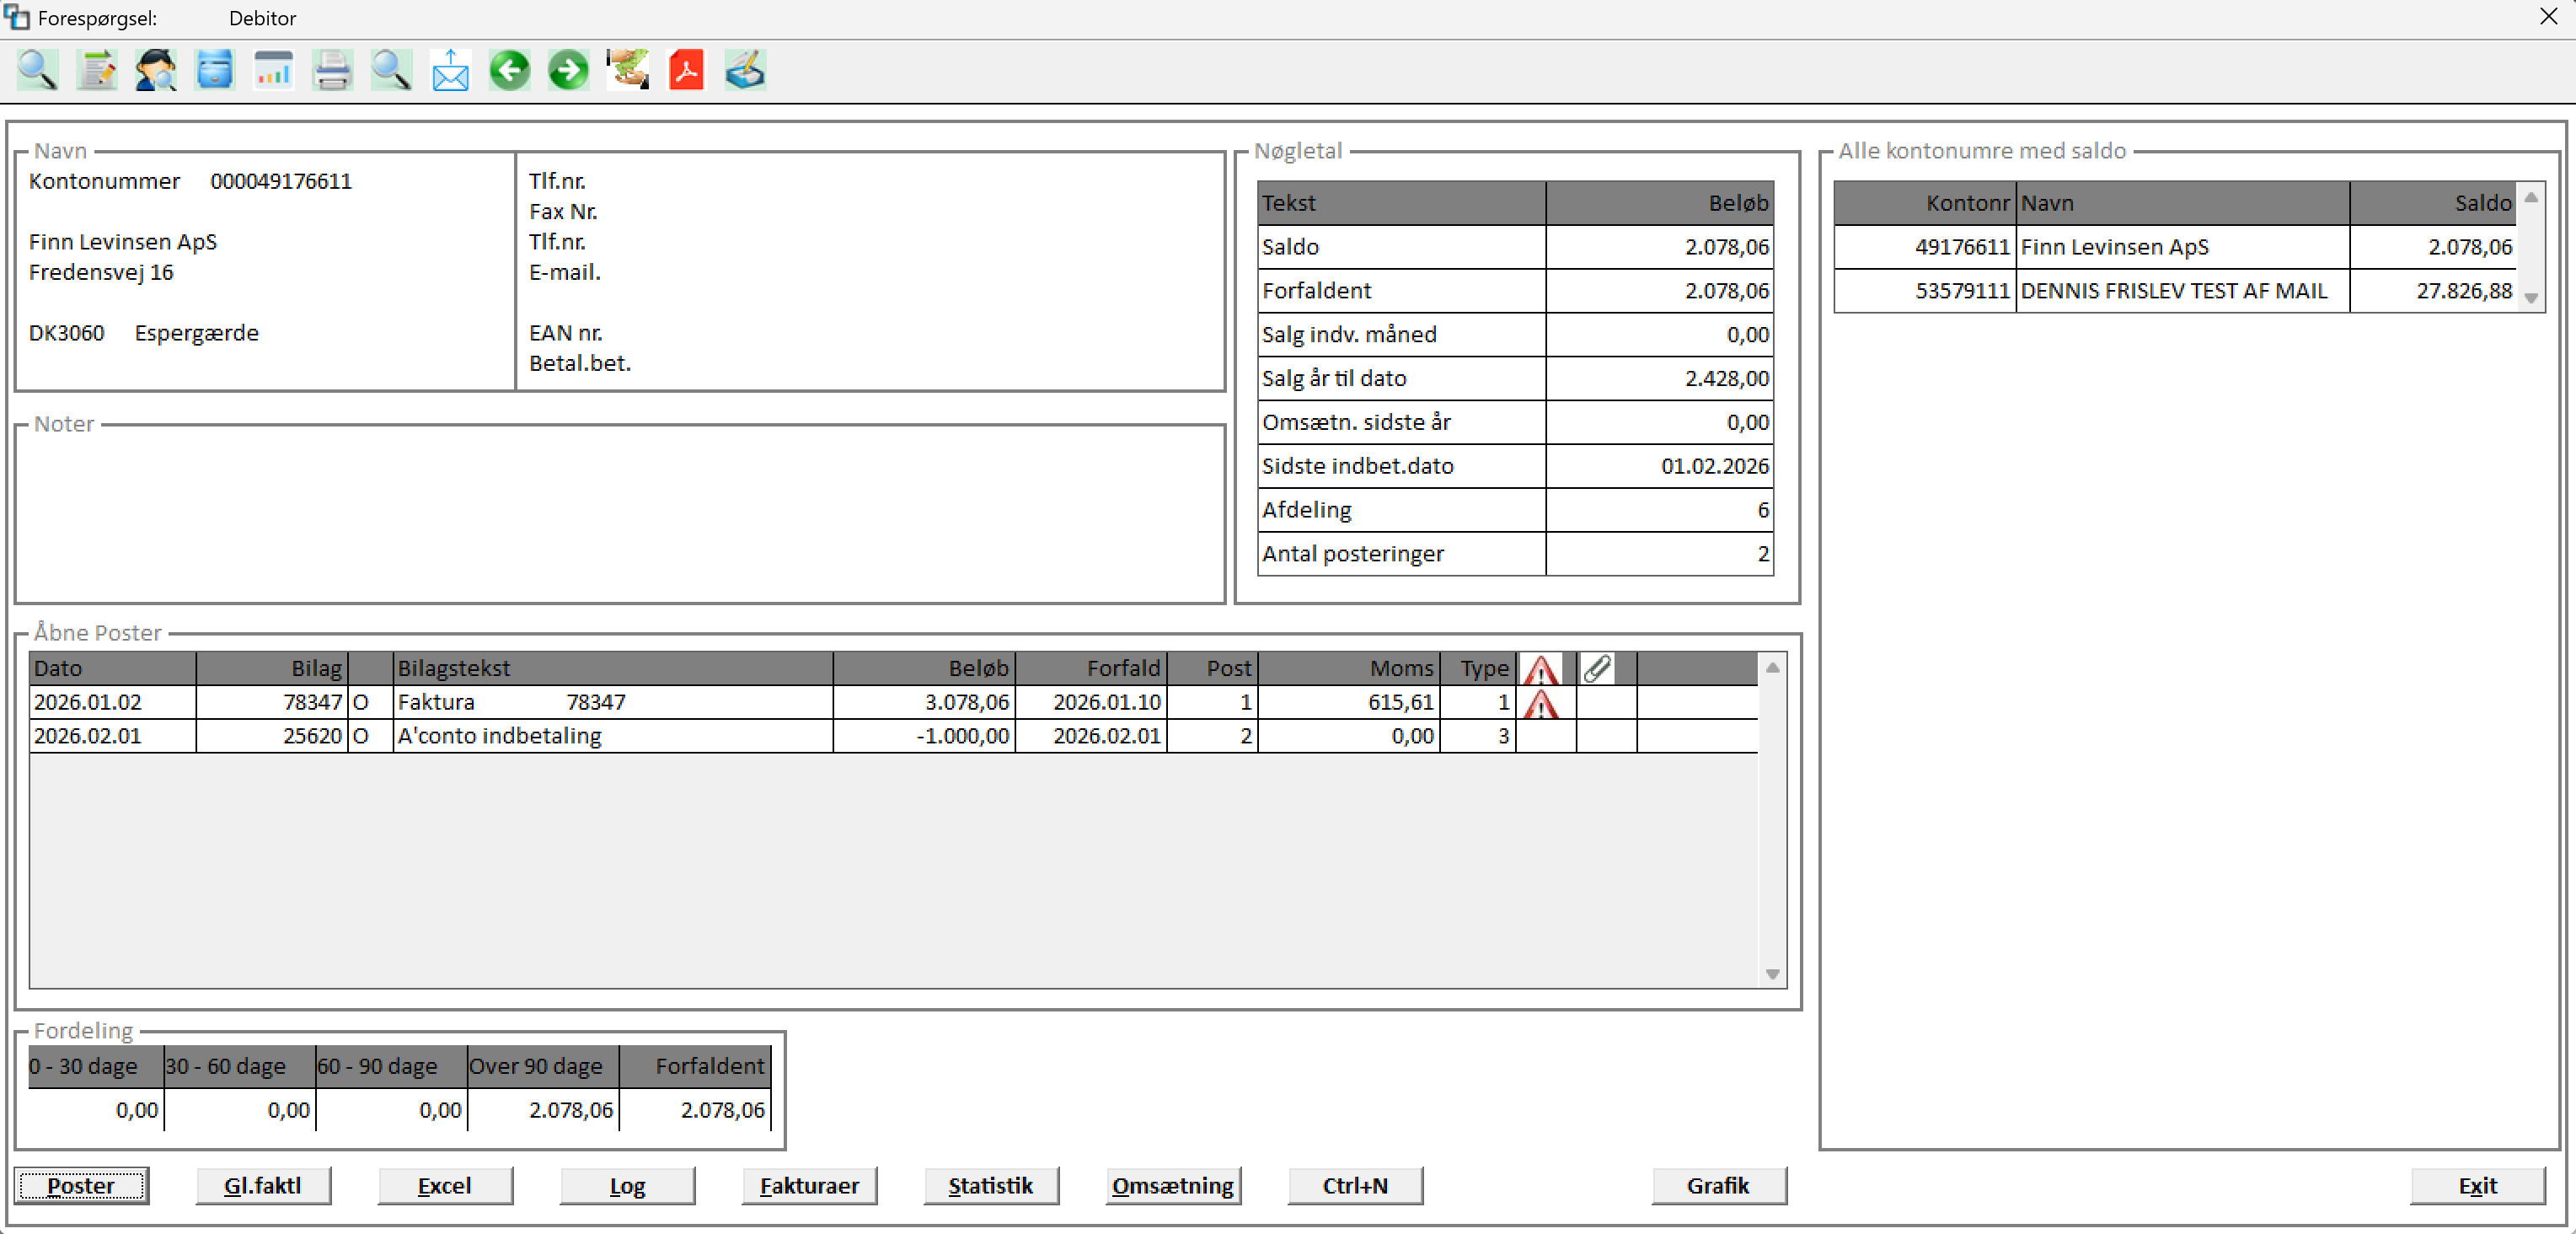Click warning triangle on Faktura 78347 row
Image resolution: width=2576 pixels, height=1234 pixels.
[x=1541, y=703]
